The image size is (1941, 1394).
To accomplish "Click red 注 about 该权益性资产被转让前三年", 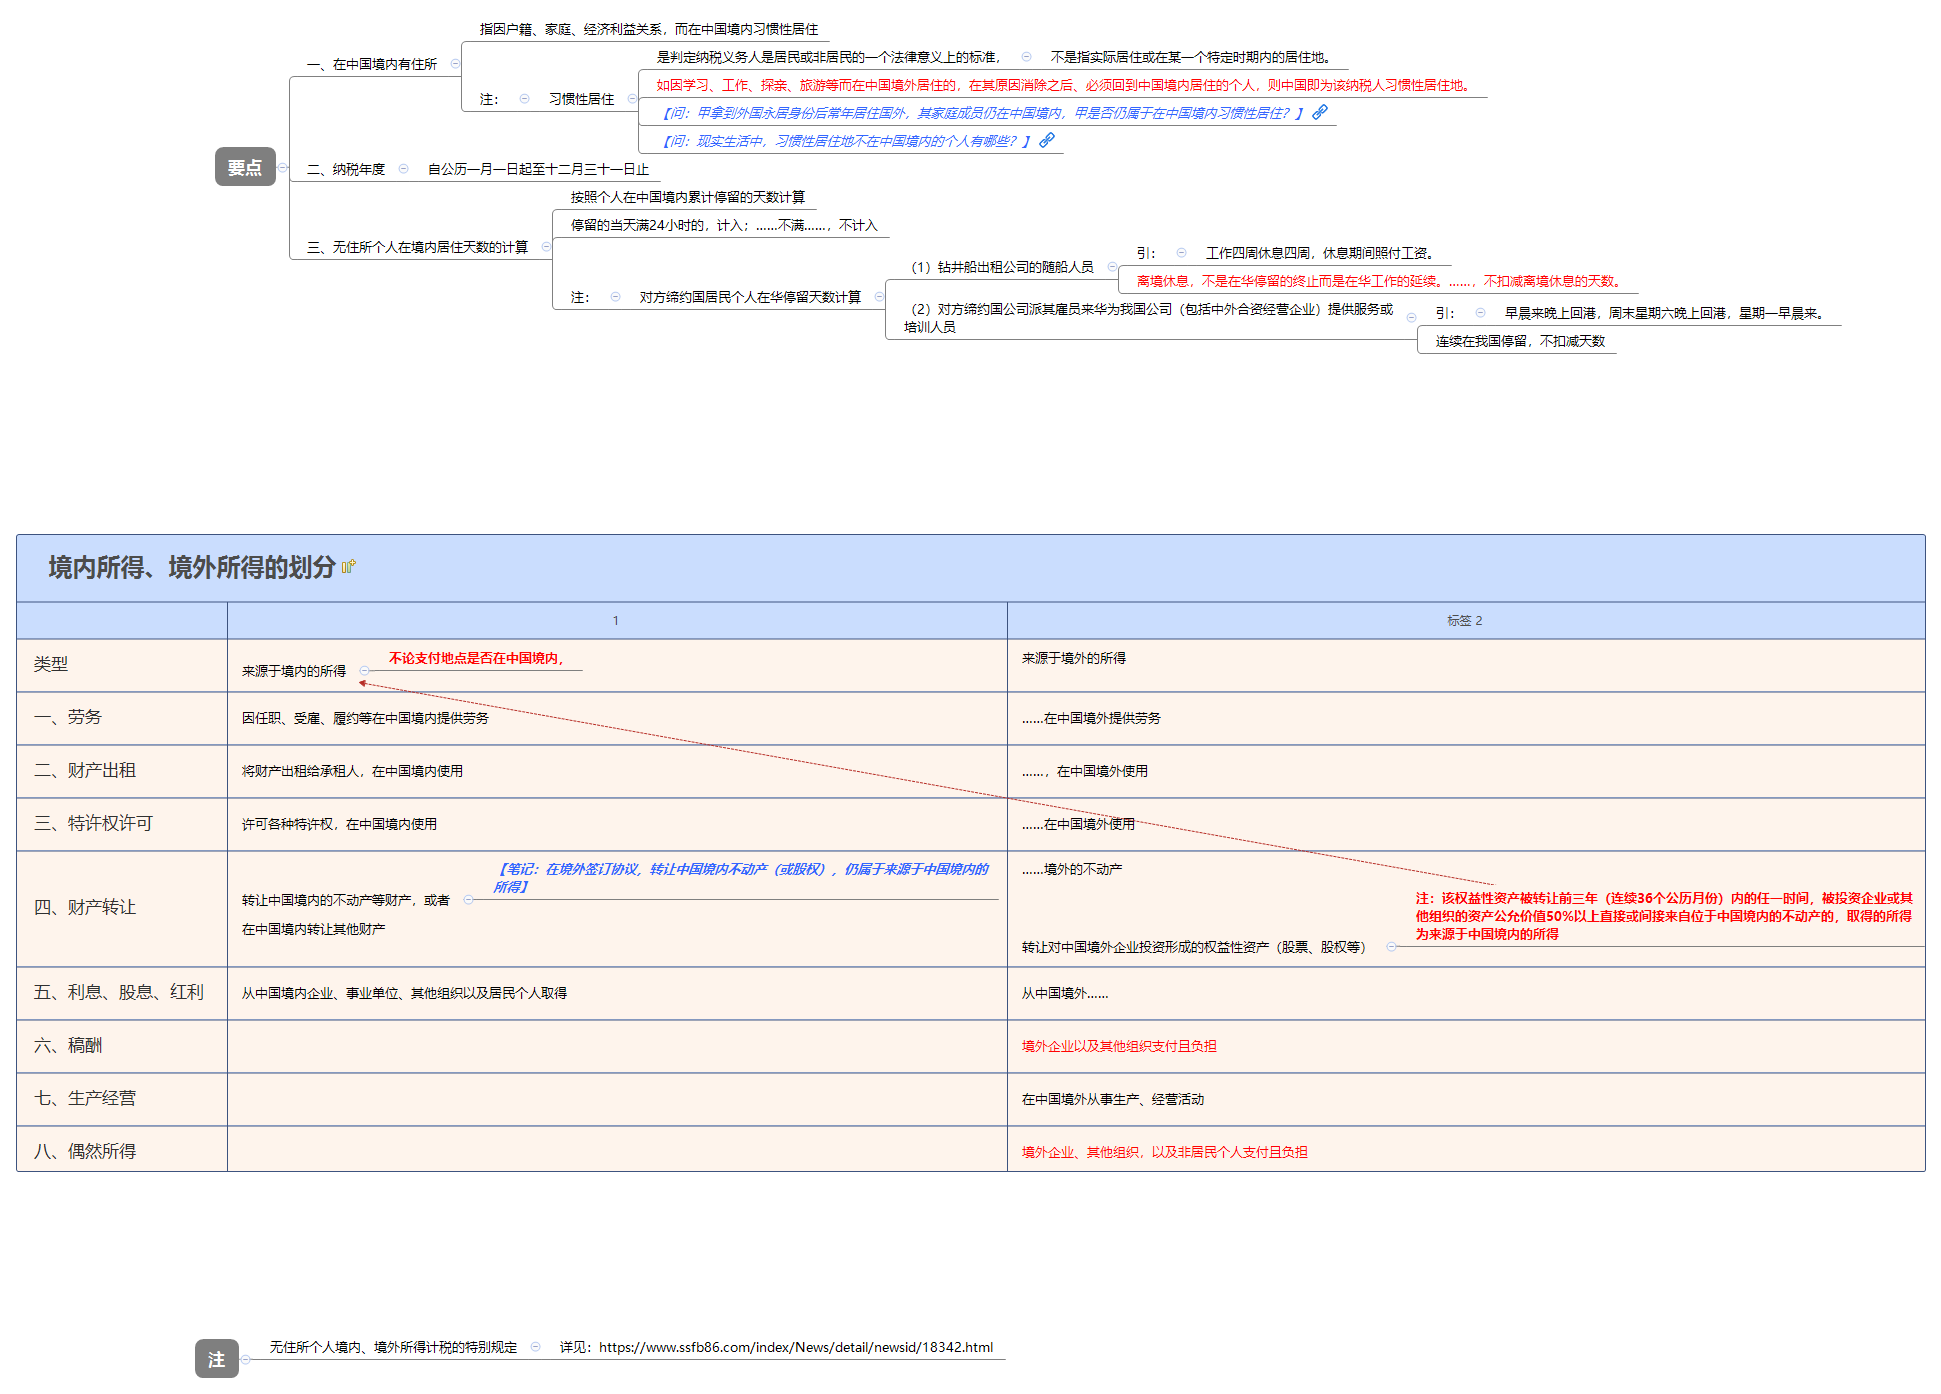I will (1664, 916).
